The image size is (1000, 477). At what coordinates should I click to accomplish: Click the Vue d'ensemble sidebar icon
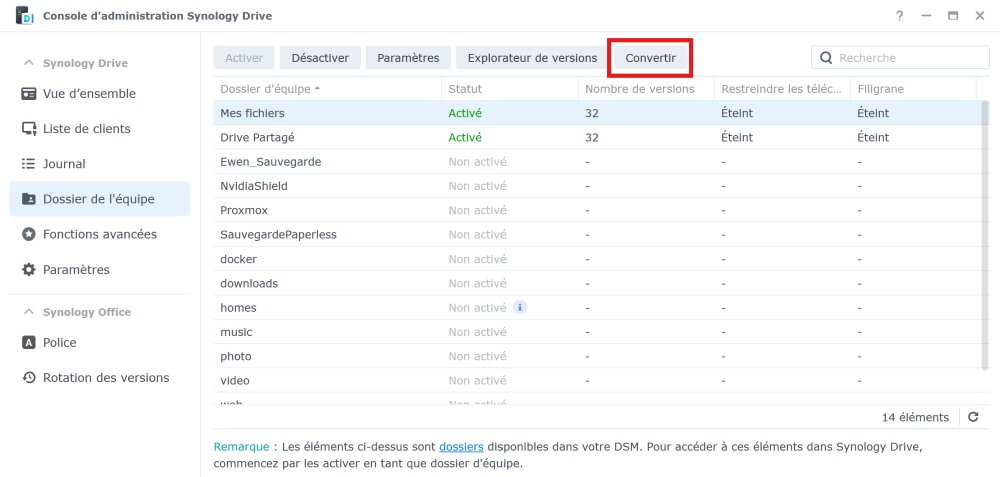29,94
